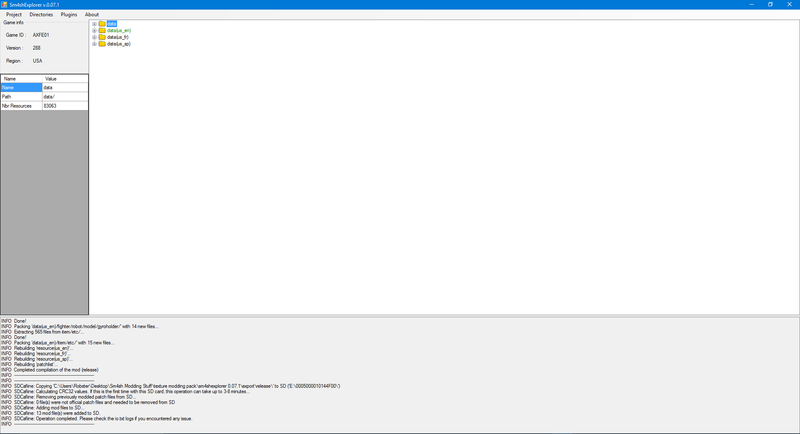Expand the data tree node
This screenshot has height=434, width=800.
point(94,24)
